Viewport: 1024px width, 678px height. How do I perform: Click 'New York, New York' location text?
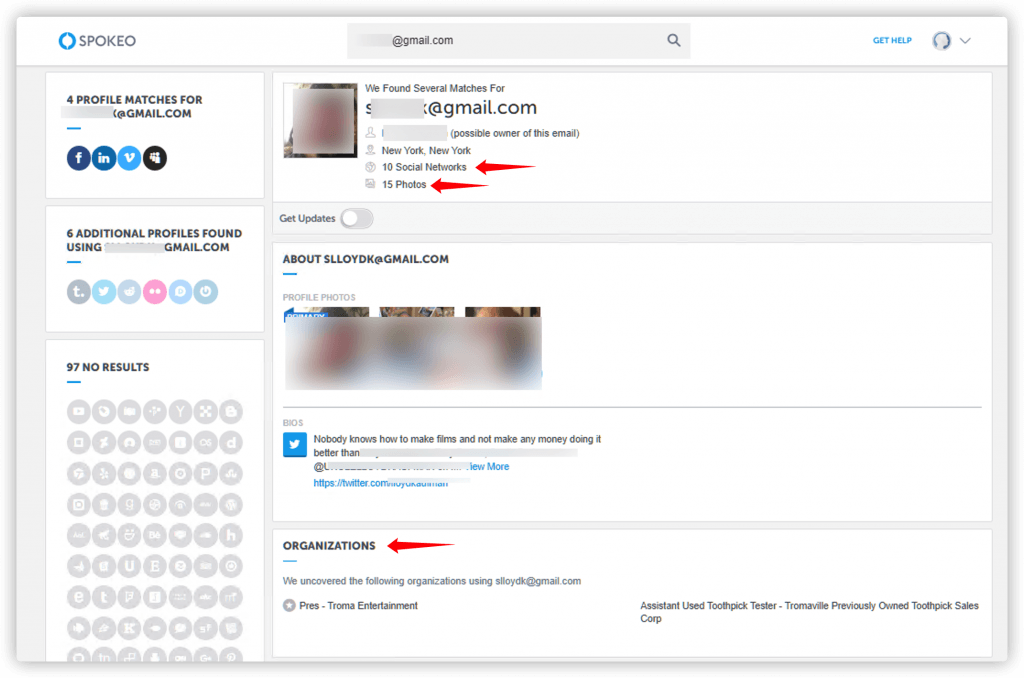click(x=426, y=150)
